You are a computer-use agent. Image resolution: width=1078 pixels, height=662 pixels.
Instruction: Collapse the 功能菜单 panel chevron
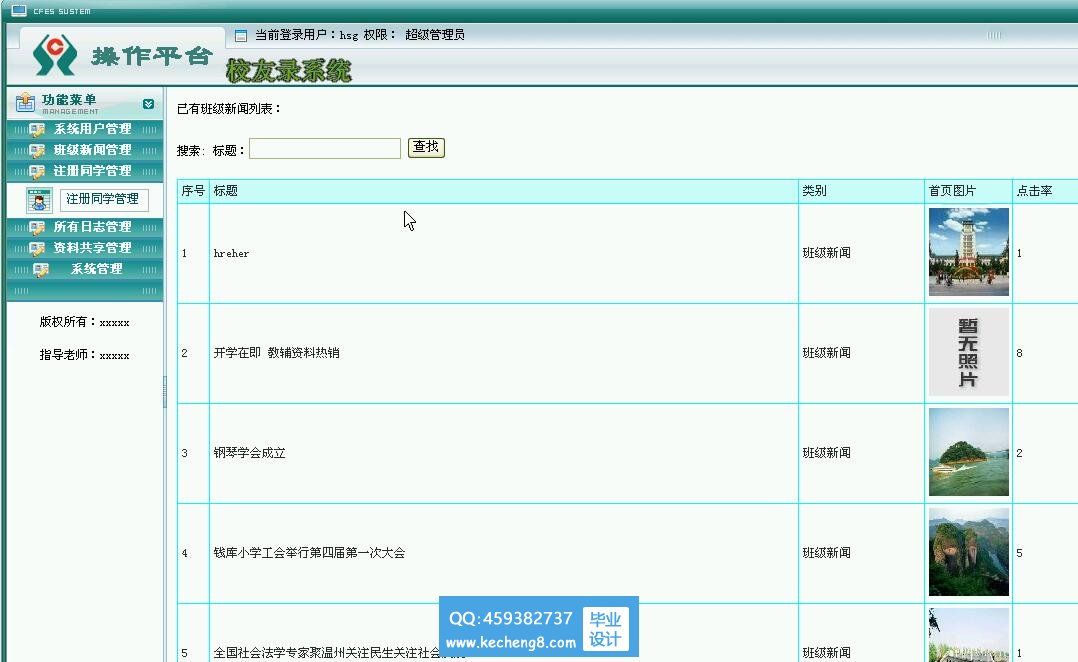point(148,104)
